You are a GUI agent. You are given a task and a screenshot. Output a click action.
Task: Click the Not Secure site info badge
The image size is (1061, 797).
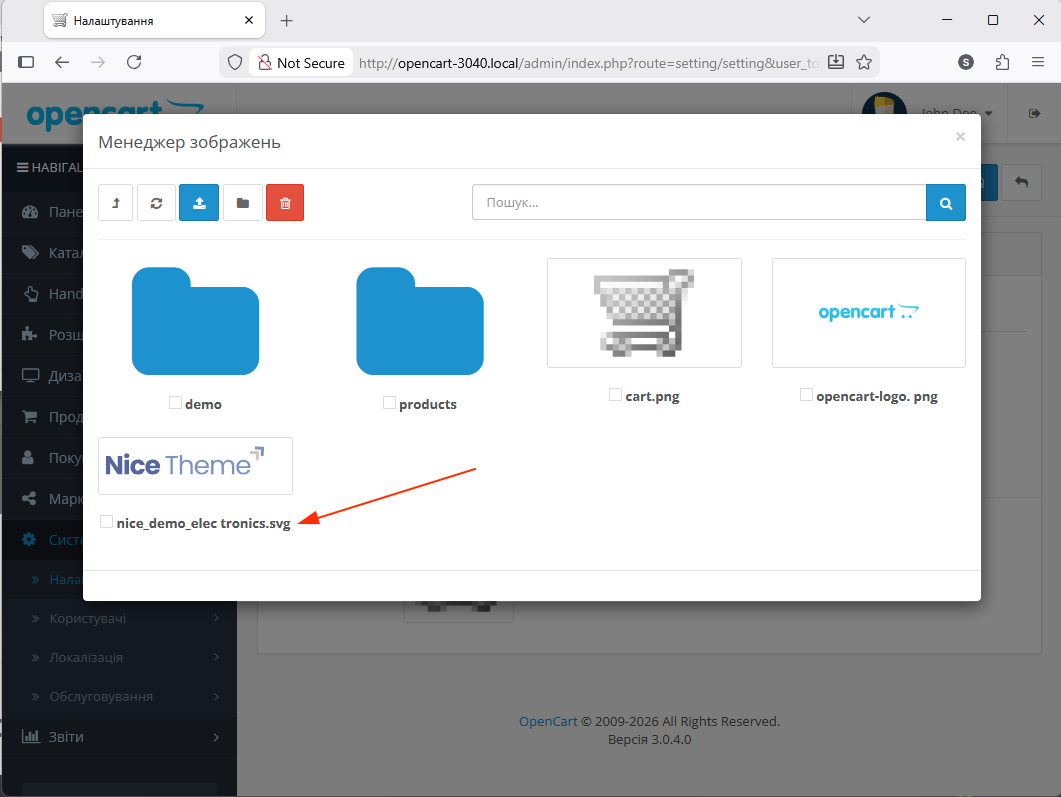[302, 63]
